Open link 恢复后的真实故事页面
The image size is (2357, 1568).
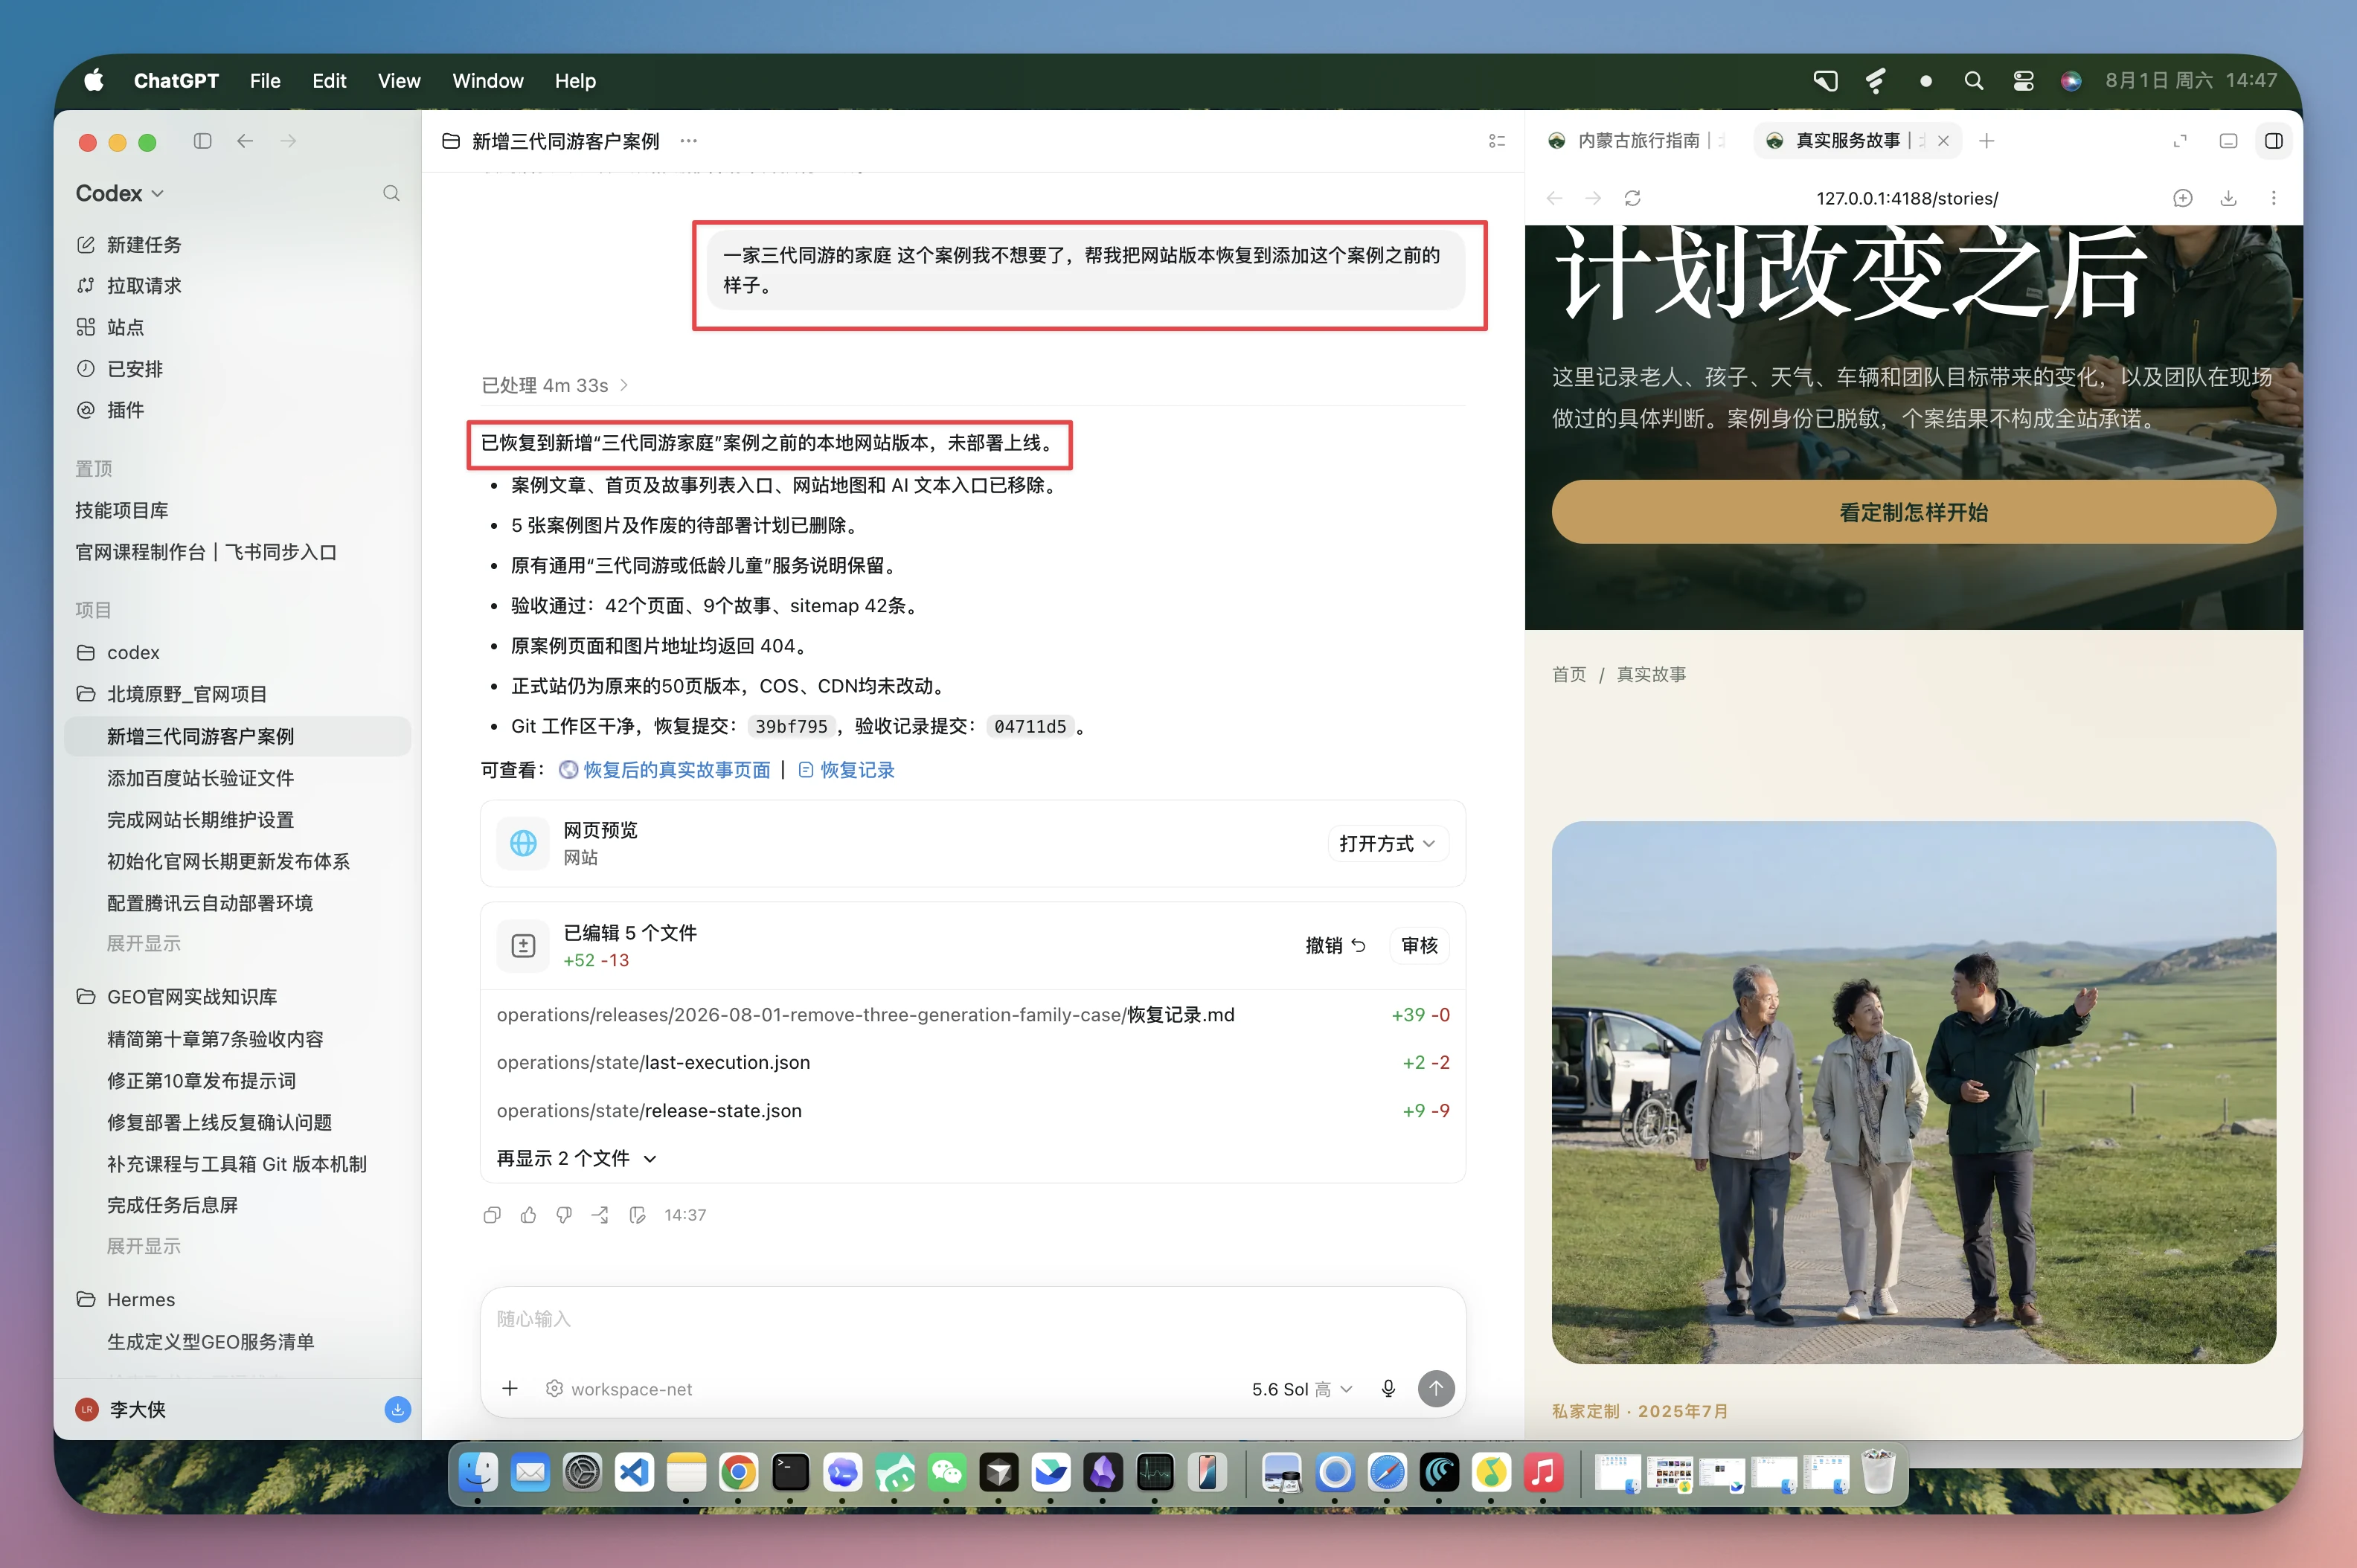[x=665, y=770]
